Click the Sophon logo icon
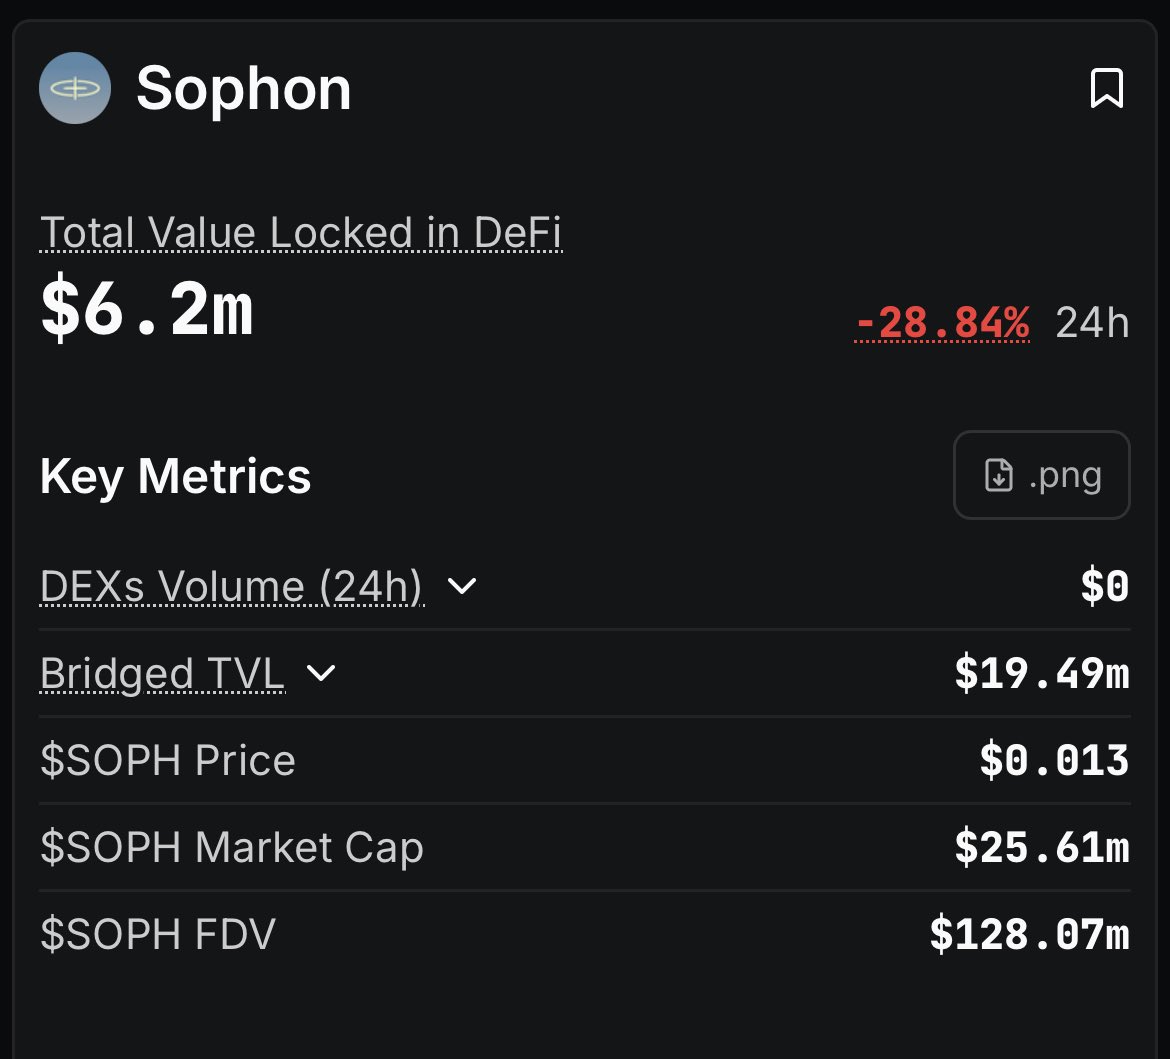This screenshot has width=1170, height=1059. [74, 88]
